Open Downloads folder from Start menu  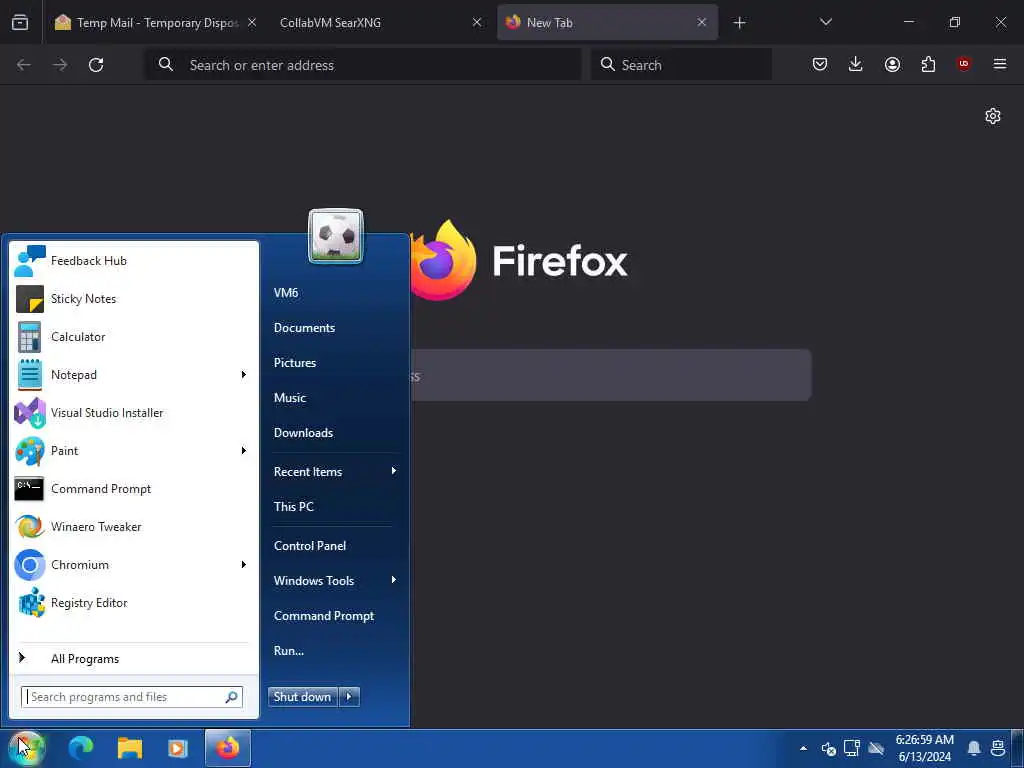tap(304, 432)
